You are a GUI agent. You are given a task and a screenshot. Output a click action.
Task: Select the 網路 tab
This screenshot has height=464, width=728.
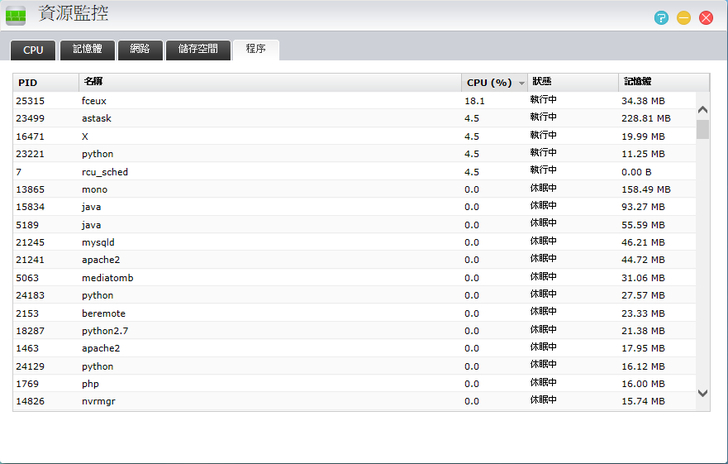[140, 50]
